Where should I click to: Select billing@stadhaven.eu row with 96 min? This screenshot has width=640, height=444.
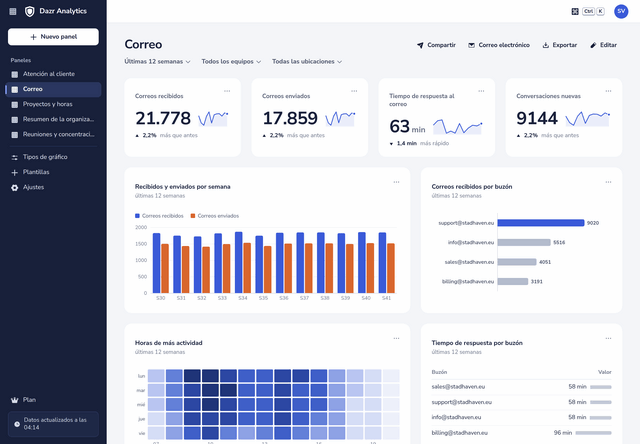(x=521, y=433)
